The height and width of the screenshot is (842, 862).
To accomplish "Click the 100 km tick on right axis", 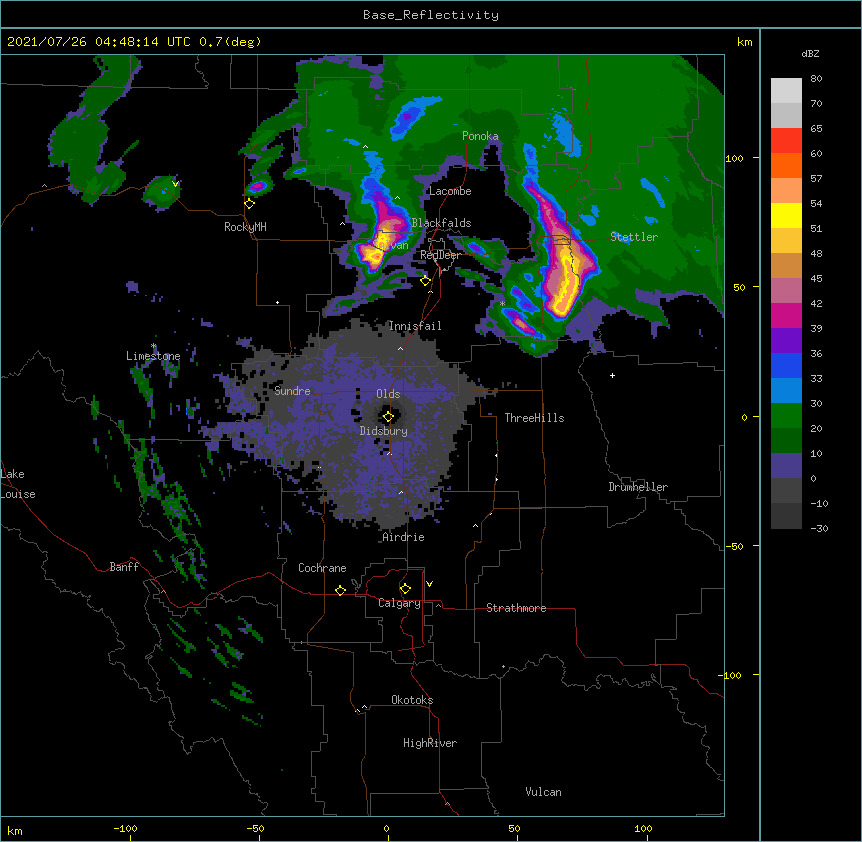I will tap(734, 158).
